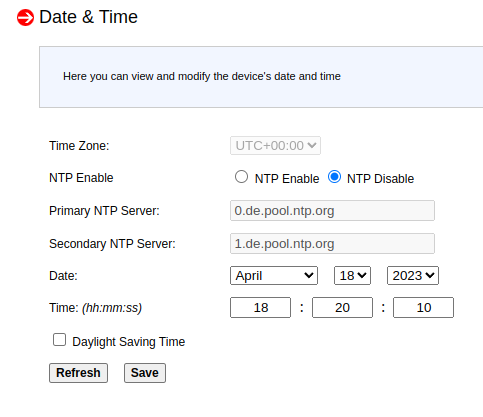The height and width of the screenshot is (417, 483).
Task: Click the Date & Time page heading
Action: [x=88, y=17]
